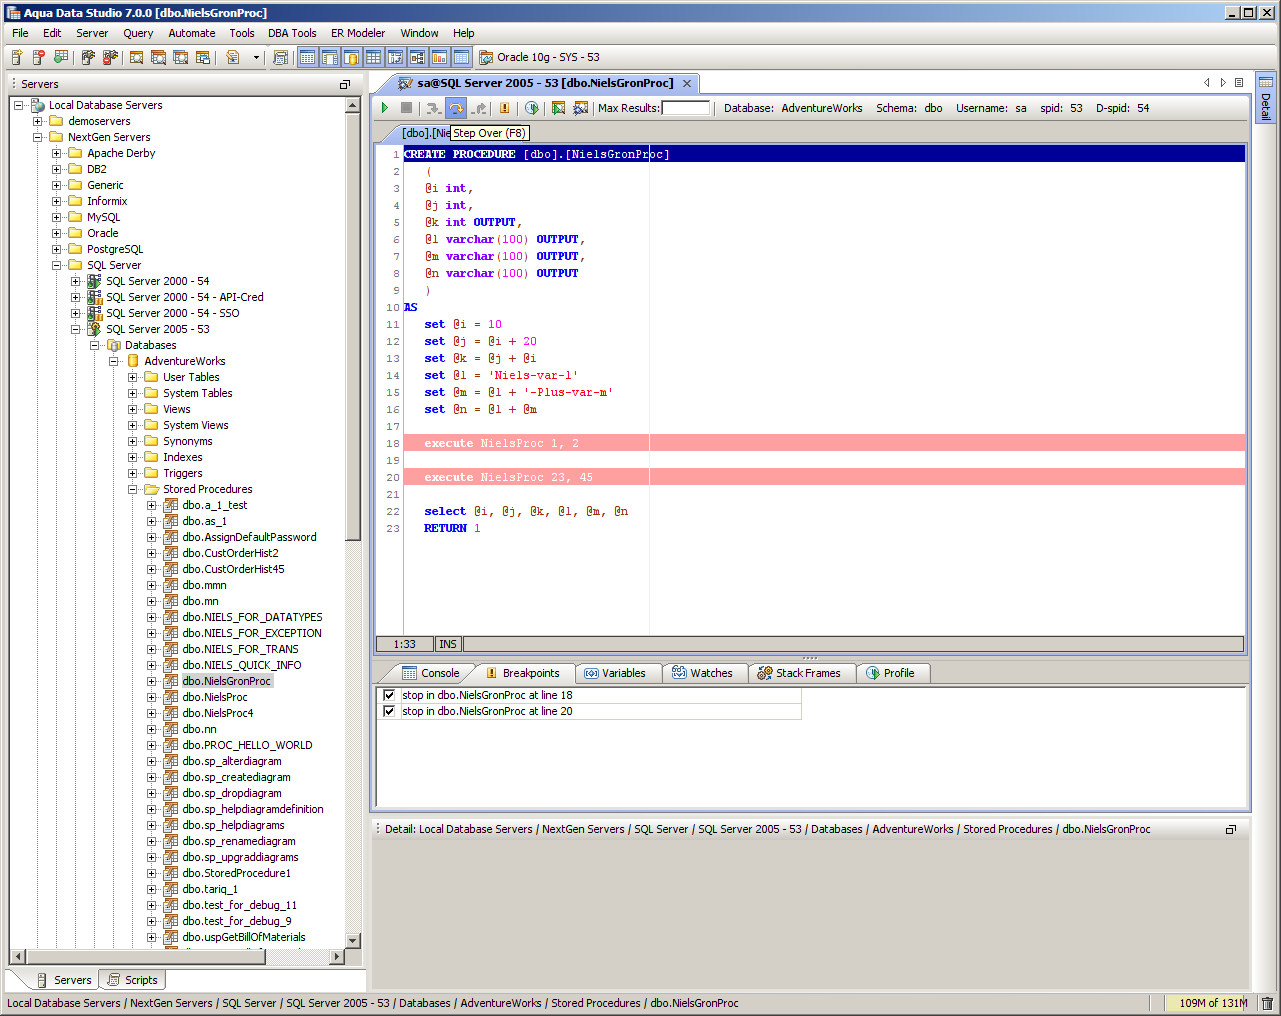The height and width of the screenshot is (1016, 1281).
Task: Switch to the Scripts tab
Action: 132,980
